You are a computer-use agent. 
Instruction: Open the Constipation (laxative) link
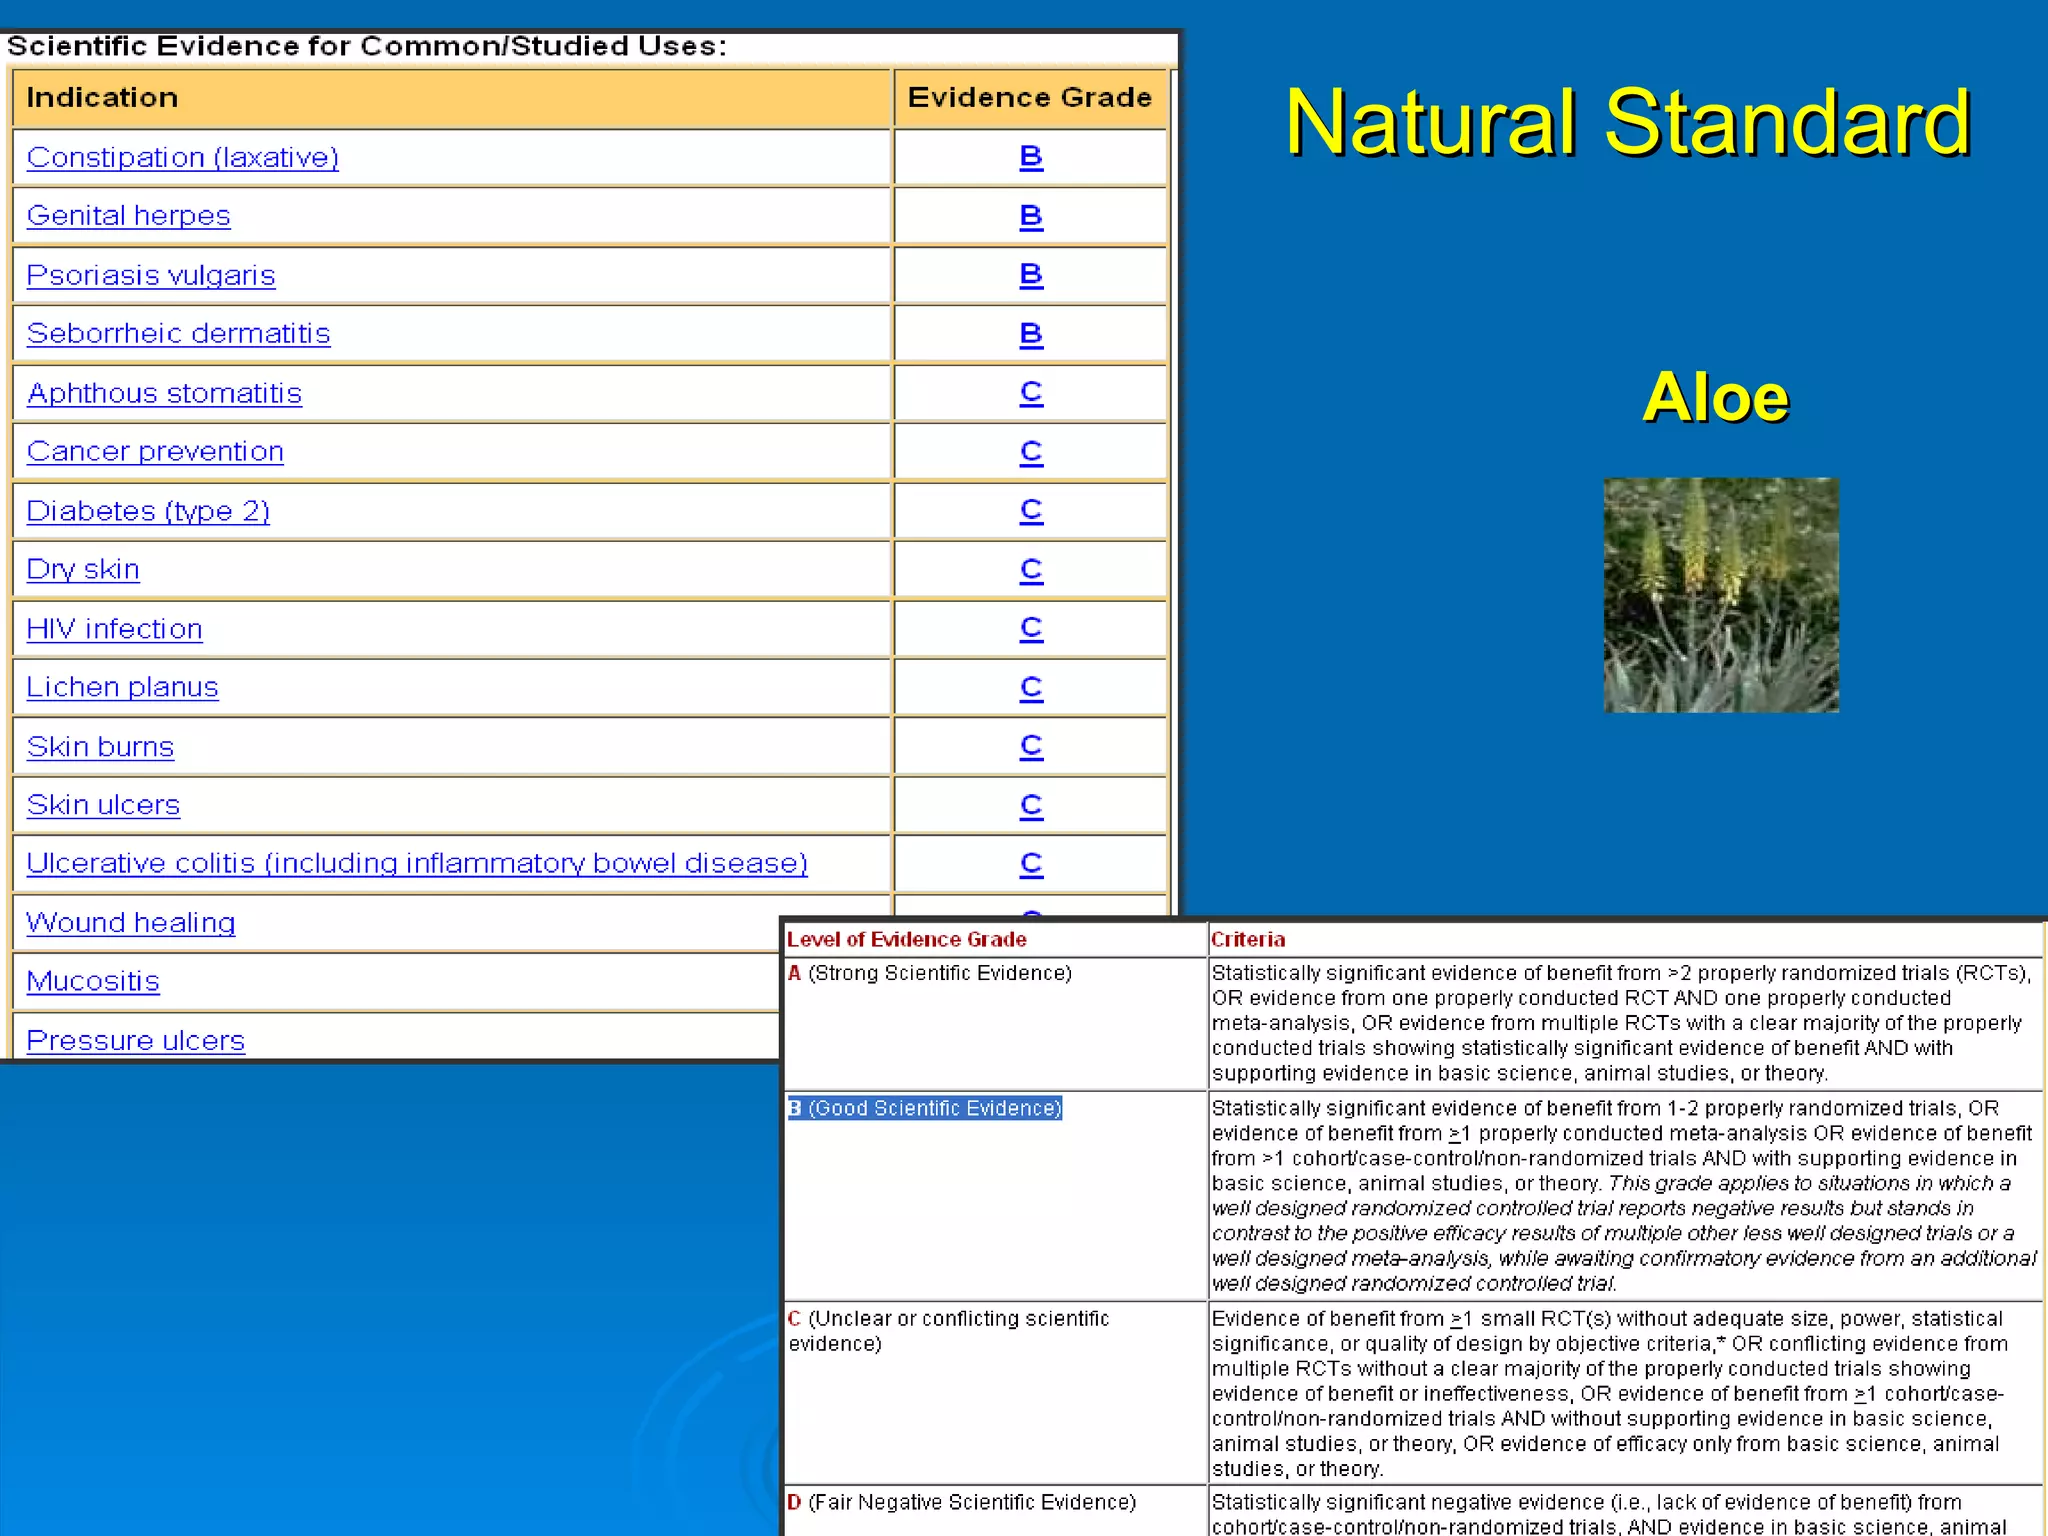pyautogui.click(x=183, y=158)
